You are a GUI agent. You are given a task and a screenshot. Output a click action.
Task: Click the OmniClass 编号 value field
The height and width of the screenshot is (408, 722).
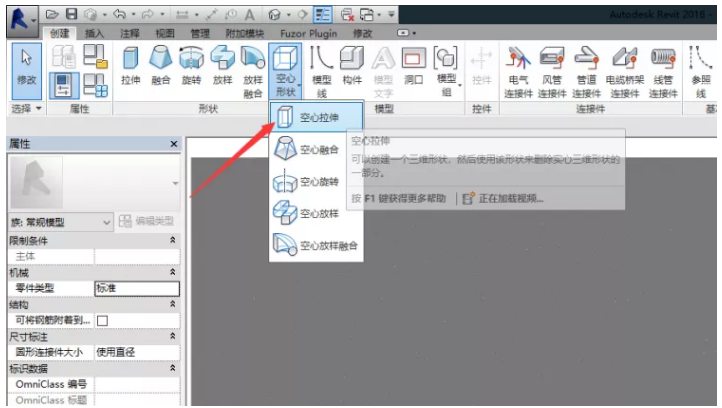[x=137, y=384]
